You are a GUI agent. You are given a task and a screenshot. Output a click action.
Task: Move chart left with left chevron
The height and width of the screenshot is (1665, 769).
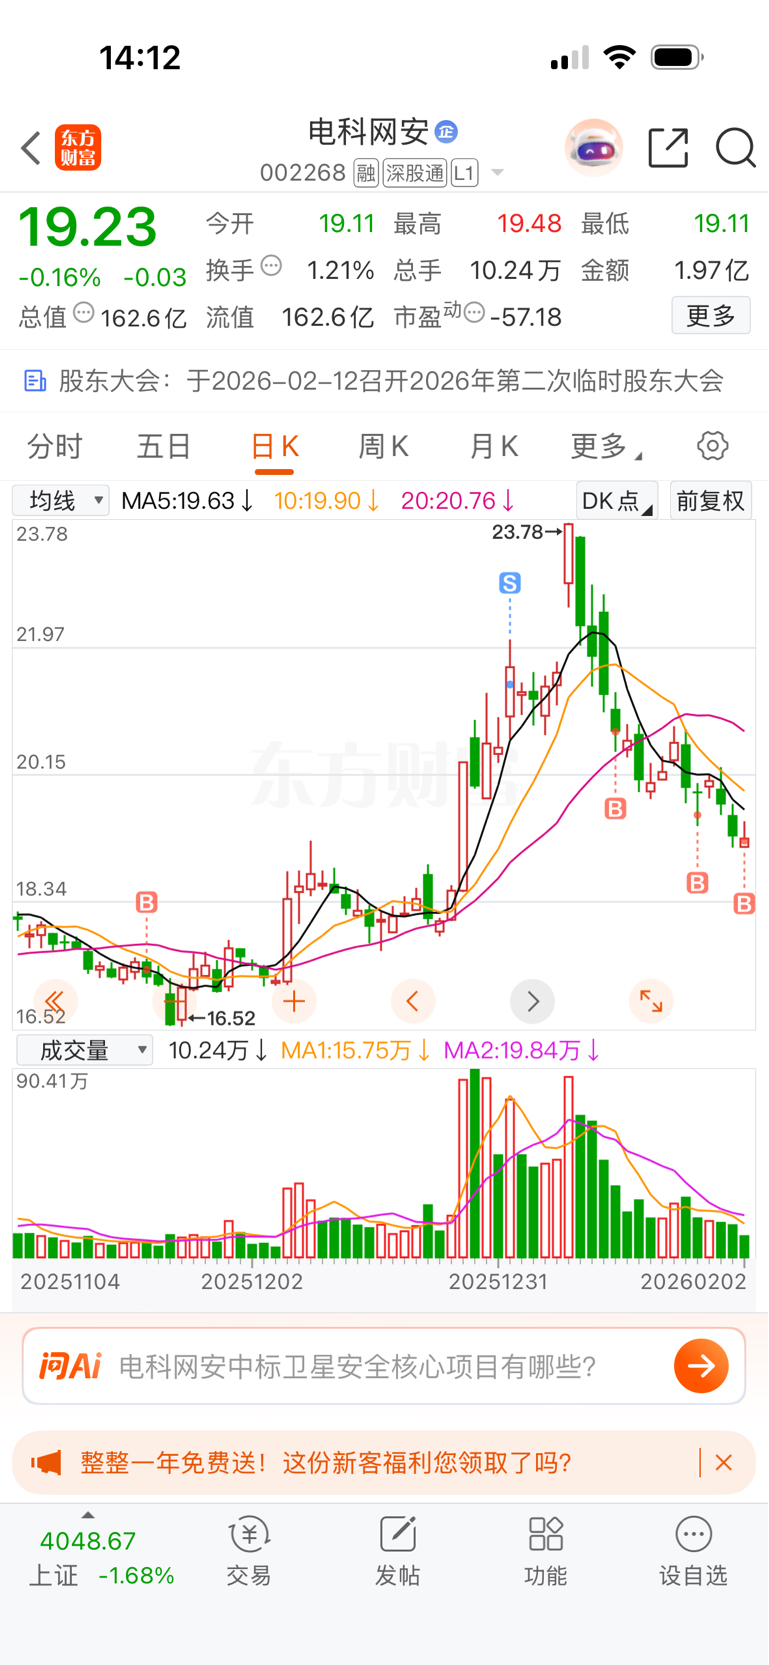click(412, 1001)
